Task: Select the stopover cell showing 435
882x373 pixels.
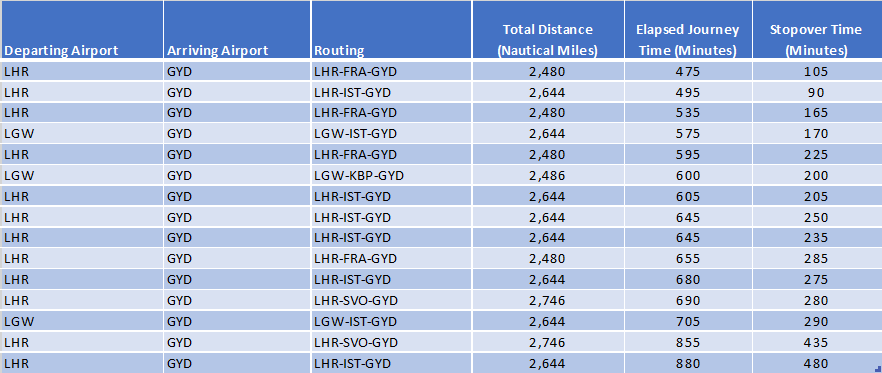Action: 817,342
